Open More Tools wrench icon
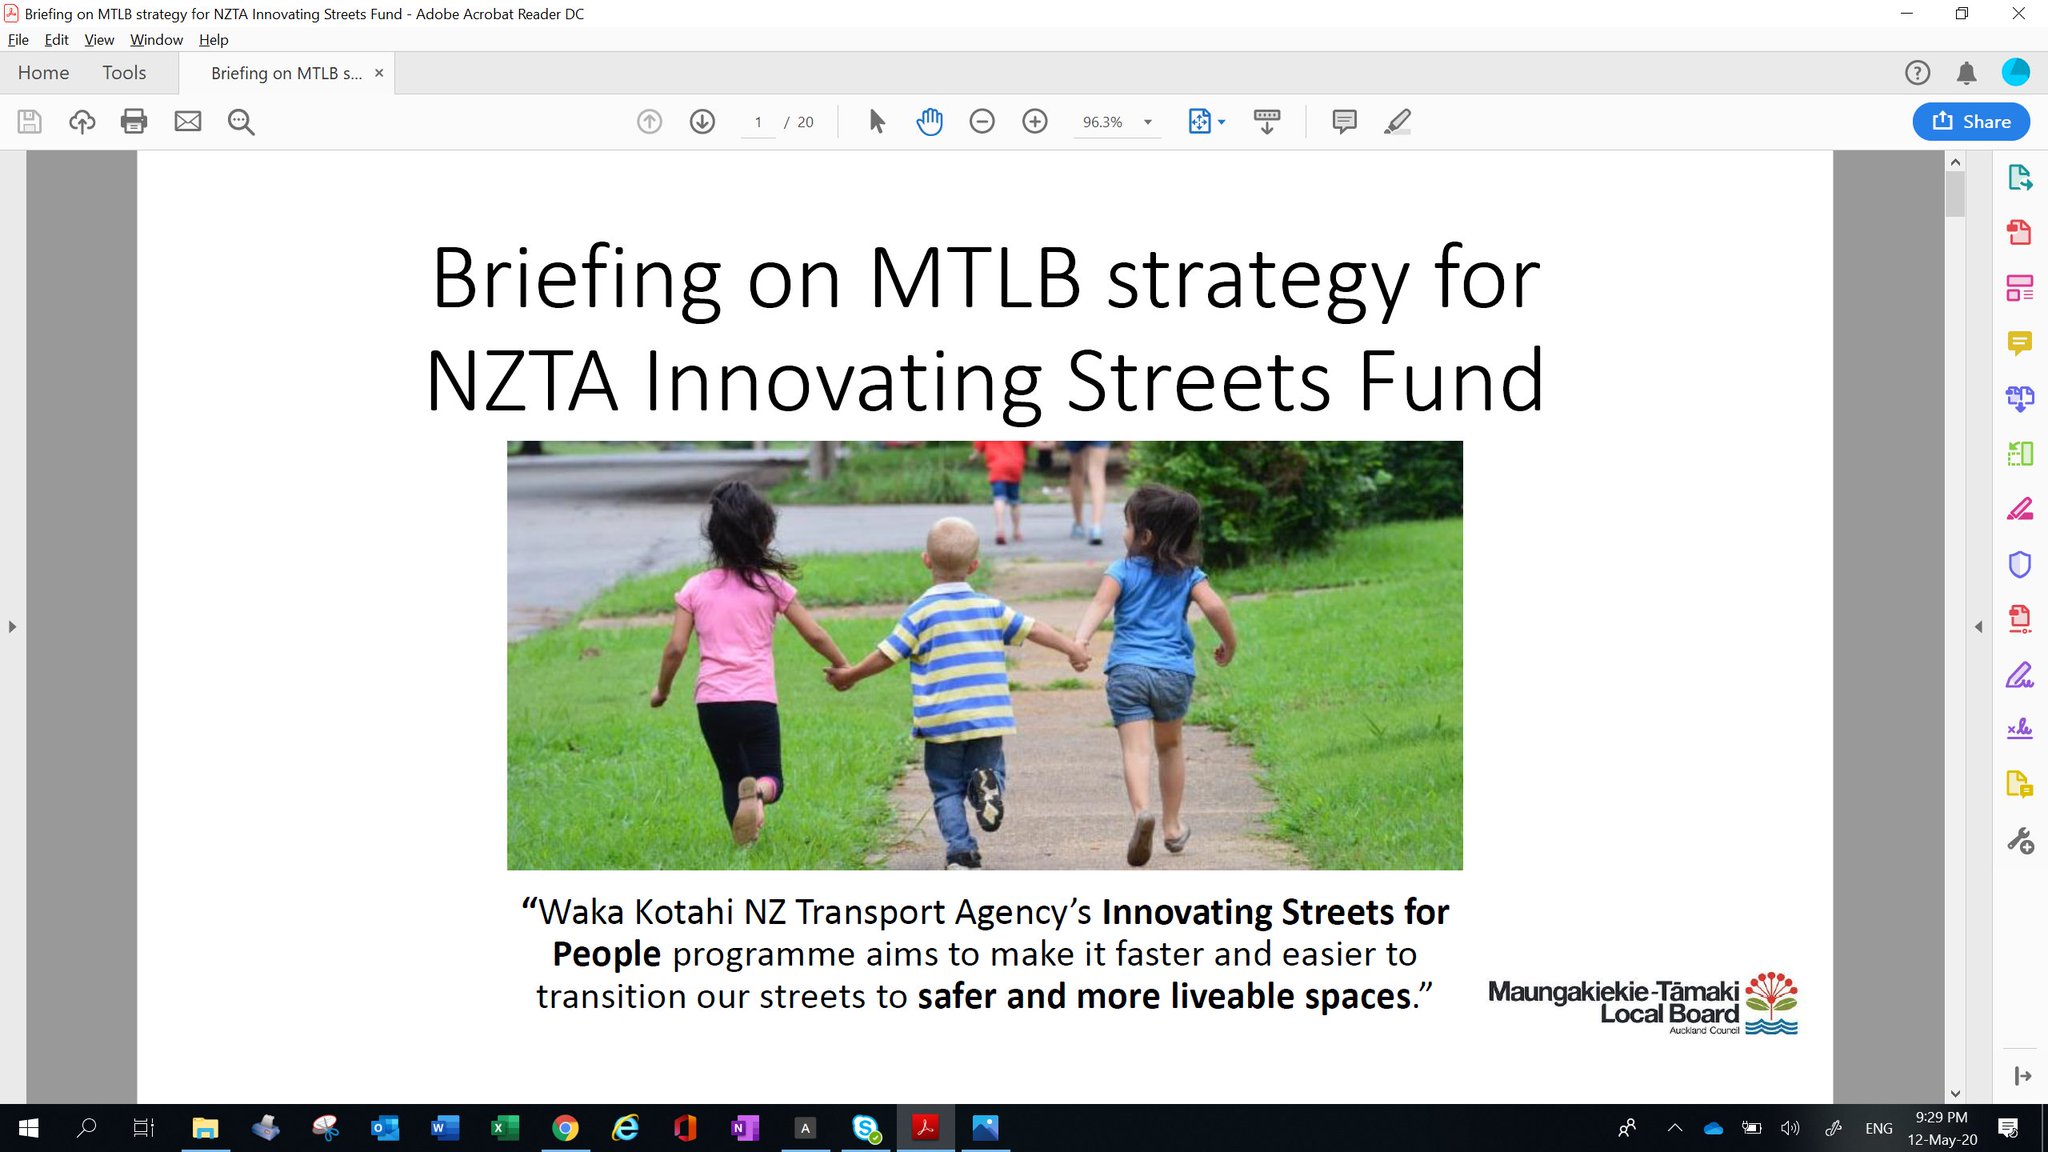2048x1152 pixels. pos(2020,841)
